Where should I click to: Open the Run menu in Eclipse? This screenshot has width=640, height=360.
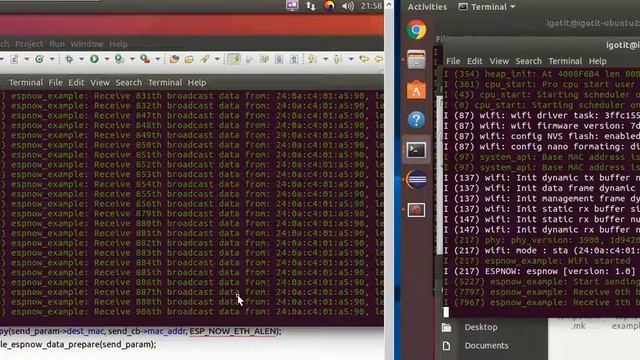click(57, 44)
